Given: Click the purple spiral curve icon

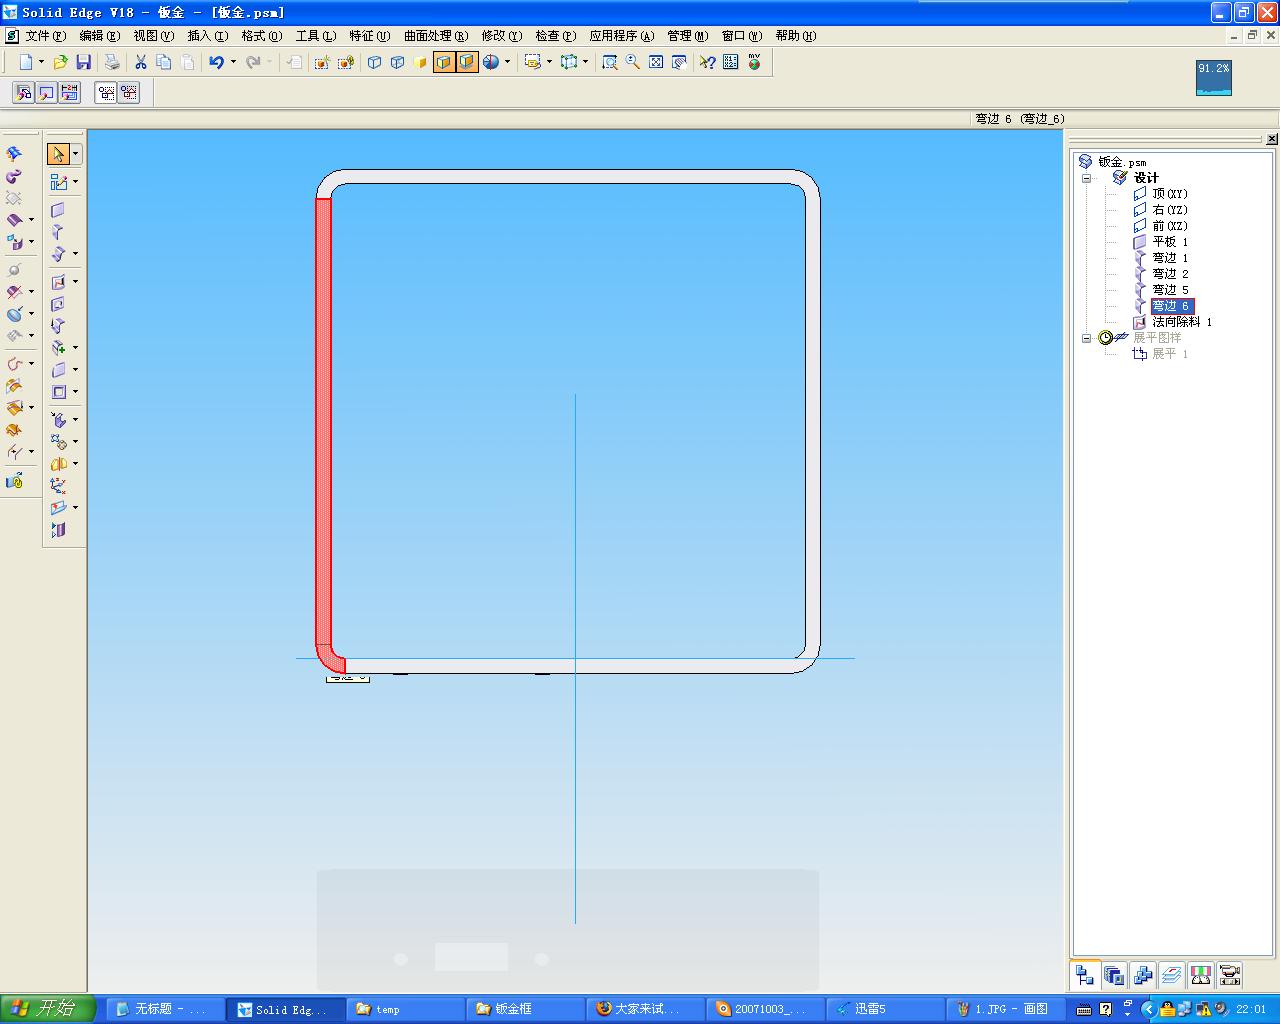Looking at the screenshot, I should 14,177.
